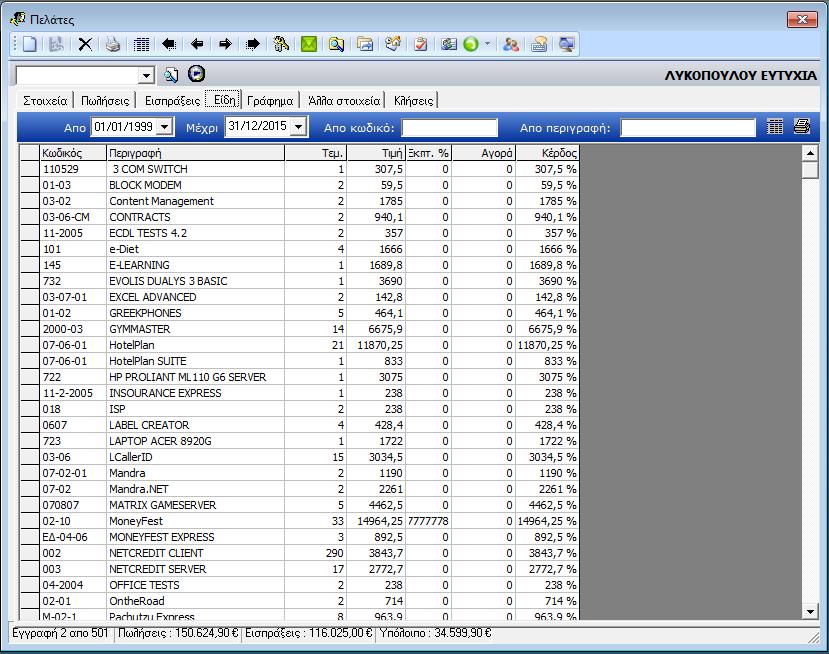Select the GYMMASTER description cell
Screen dimensions: 829x654
coord(196,329)
